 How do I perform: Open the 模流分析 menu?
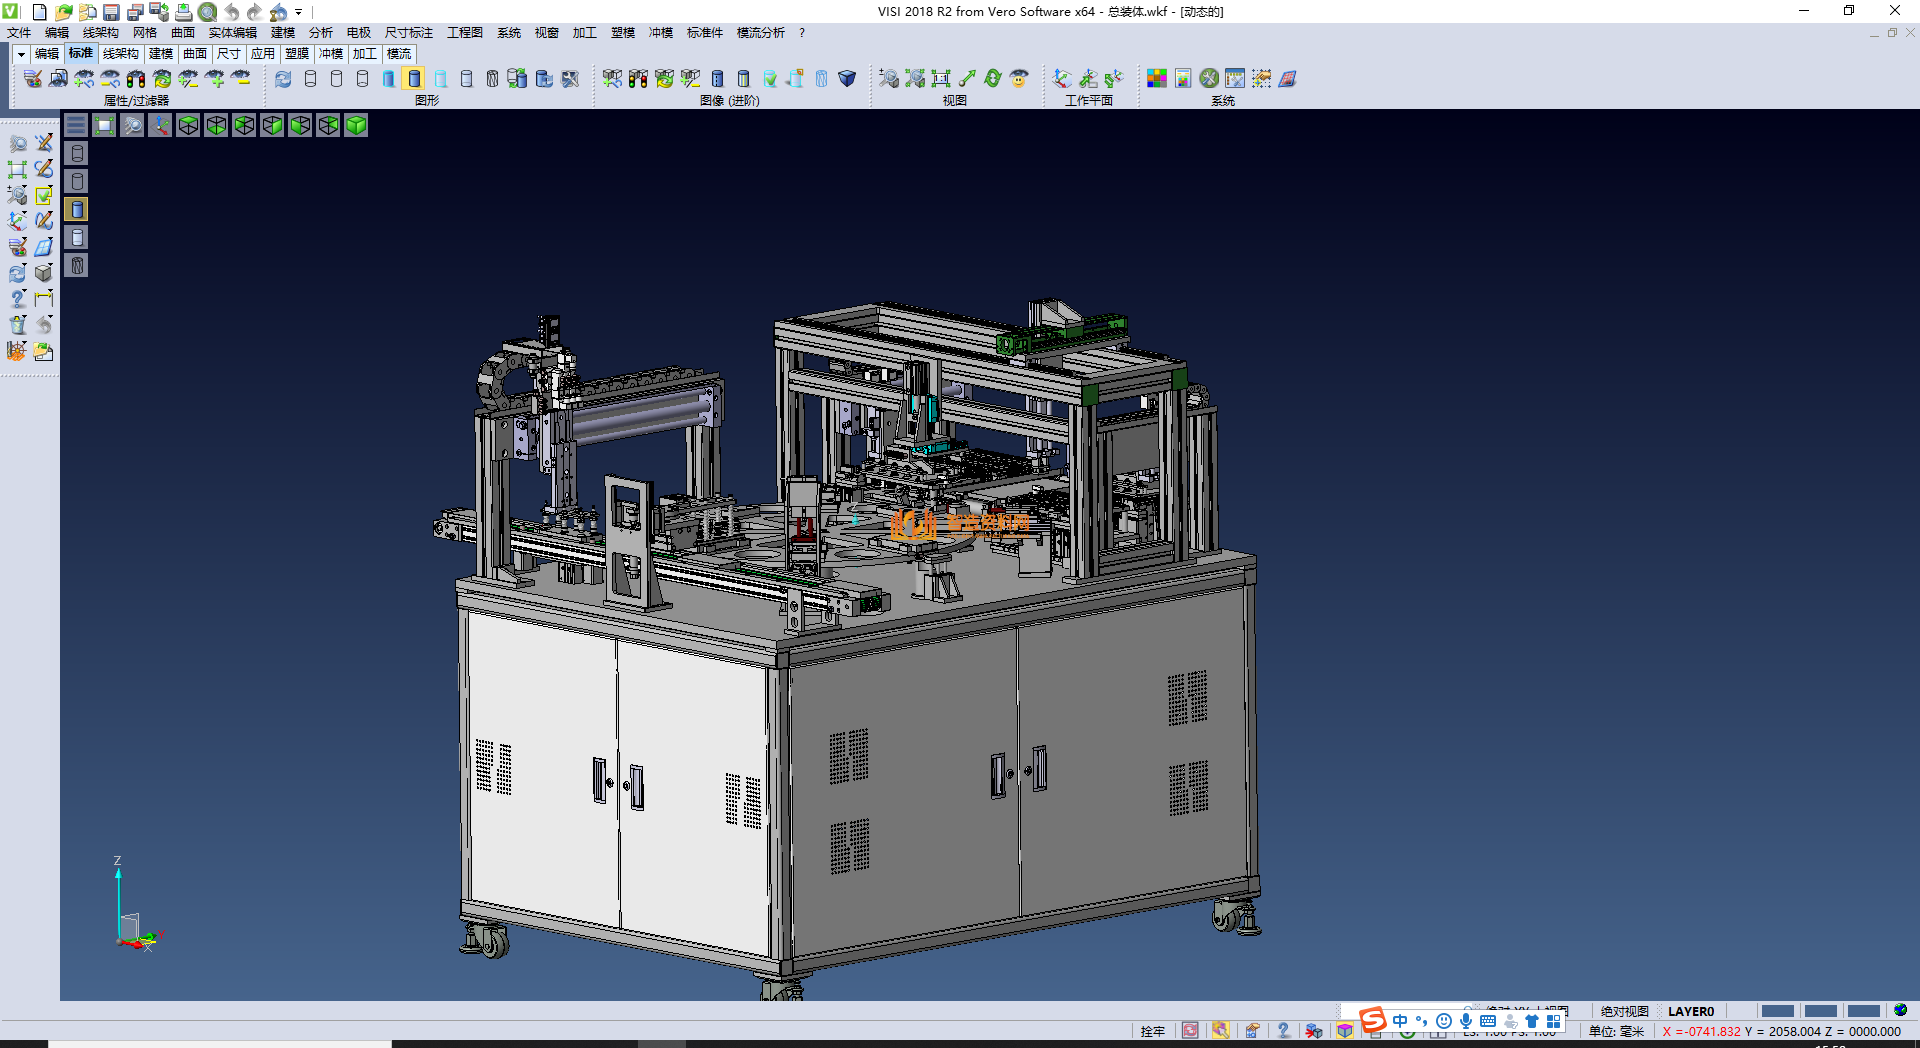[760, 33]
